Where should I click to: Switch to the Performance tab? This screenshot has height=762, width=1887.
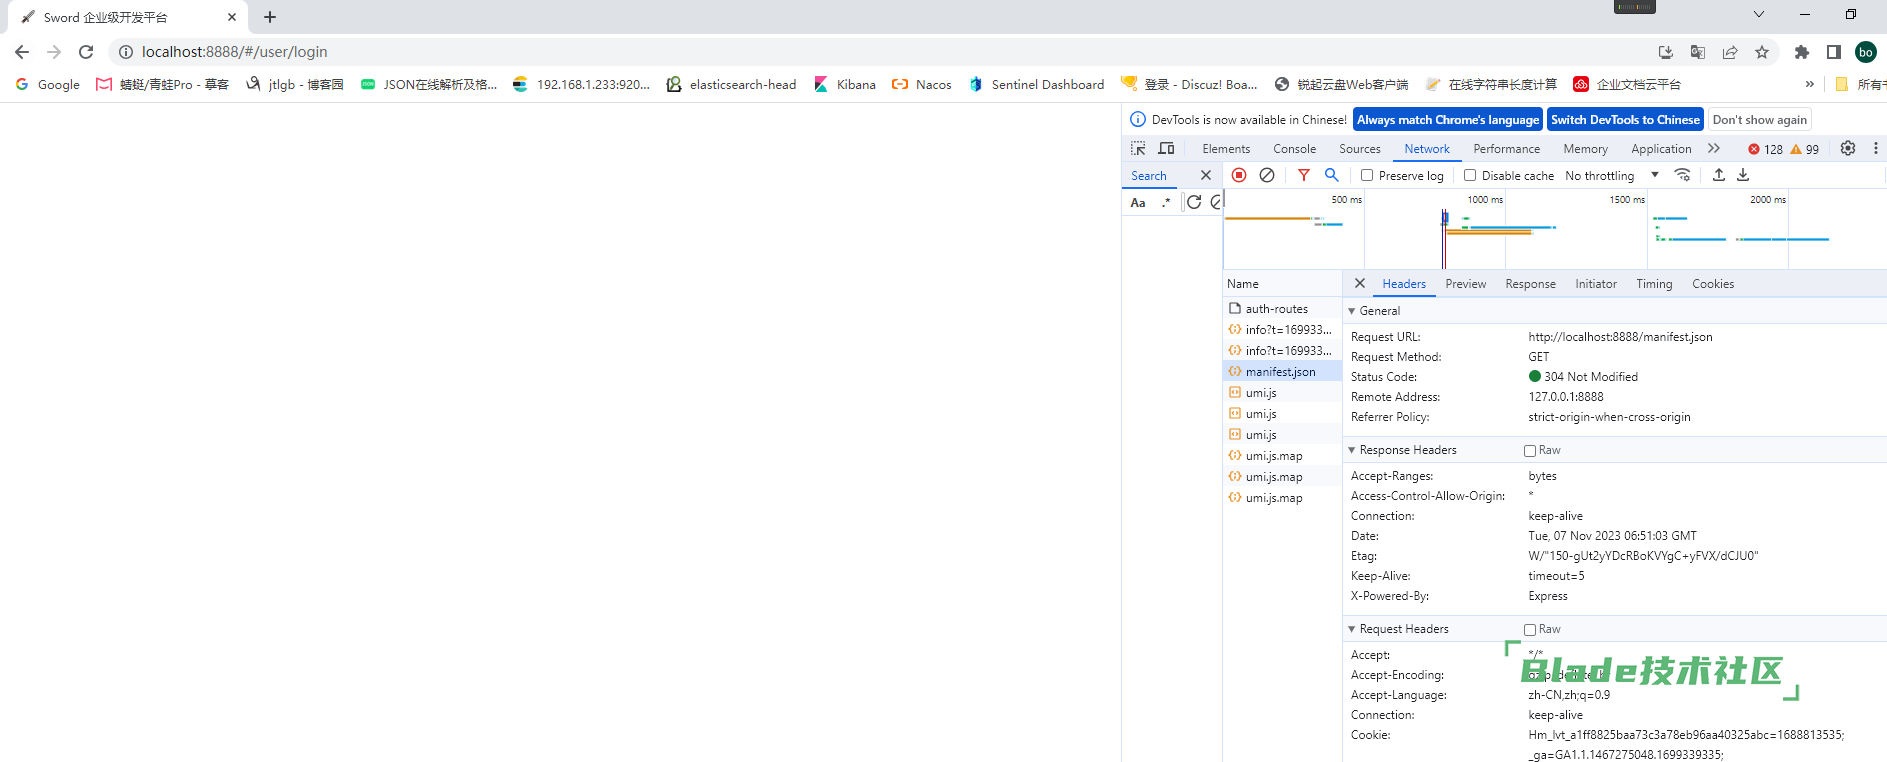pyautogui.click(x=1507, y=149)
